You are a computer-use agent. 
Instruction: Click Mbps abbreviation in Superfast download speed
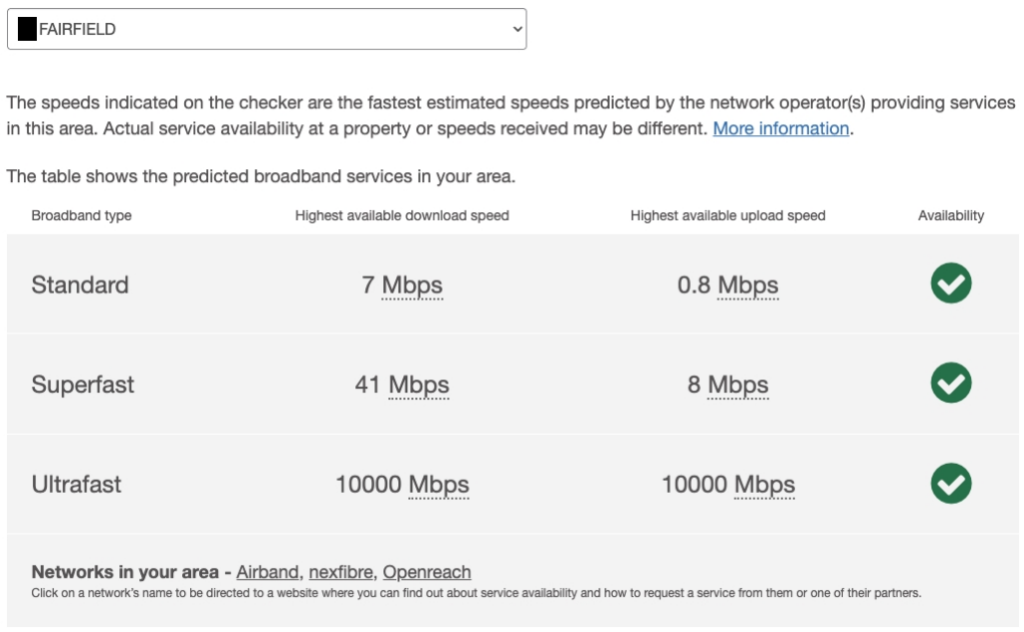pyautogui.click(x=419, y=385)
